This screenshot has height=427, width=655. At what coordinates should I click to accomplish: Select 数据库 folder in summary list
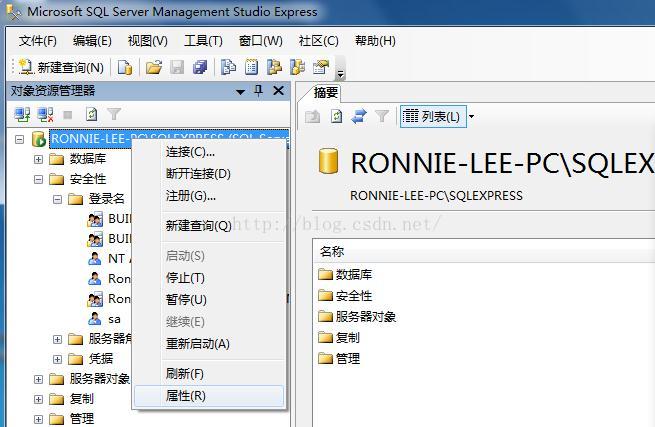(345, 274)
